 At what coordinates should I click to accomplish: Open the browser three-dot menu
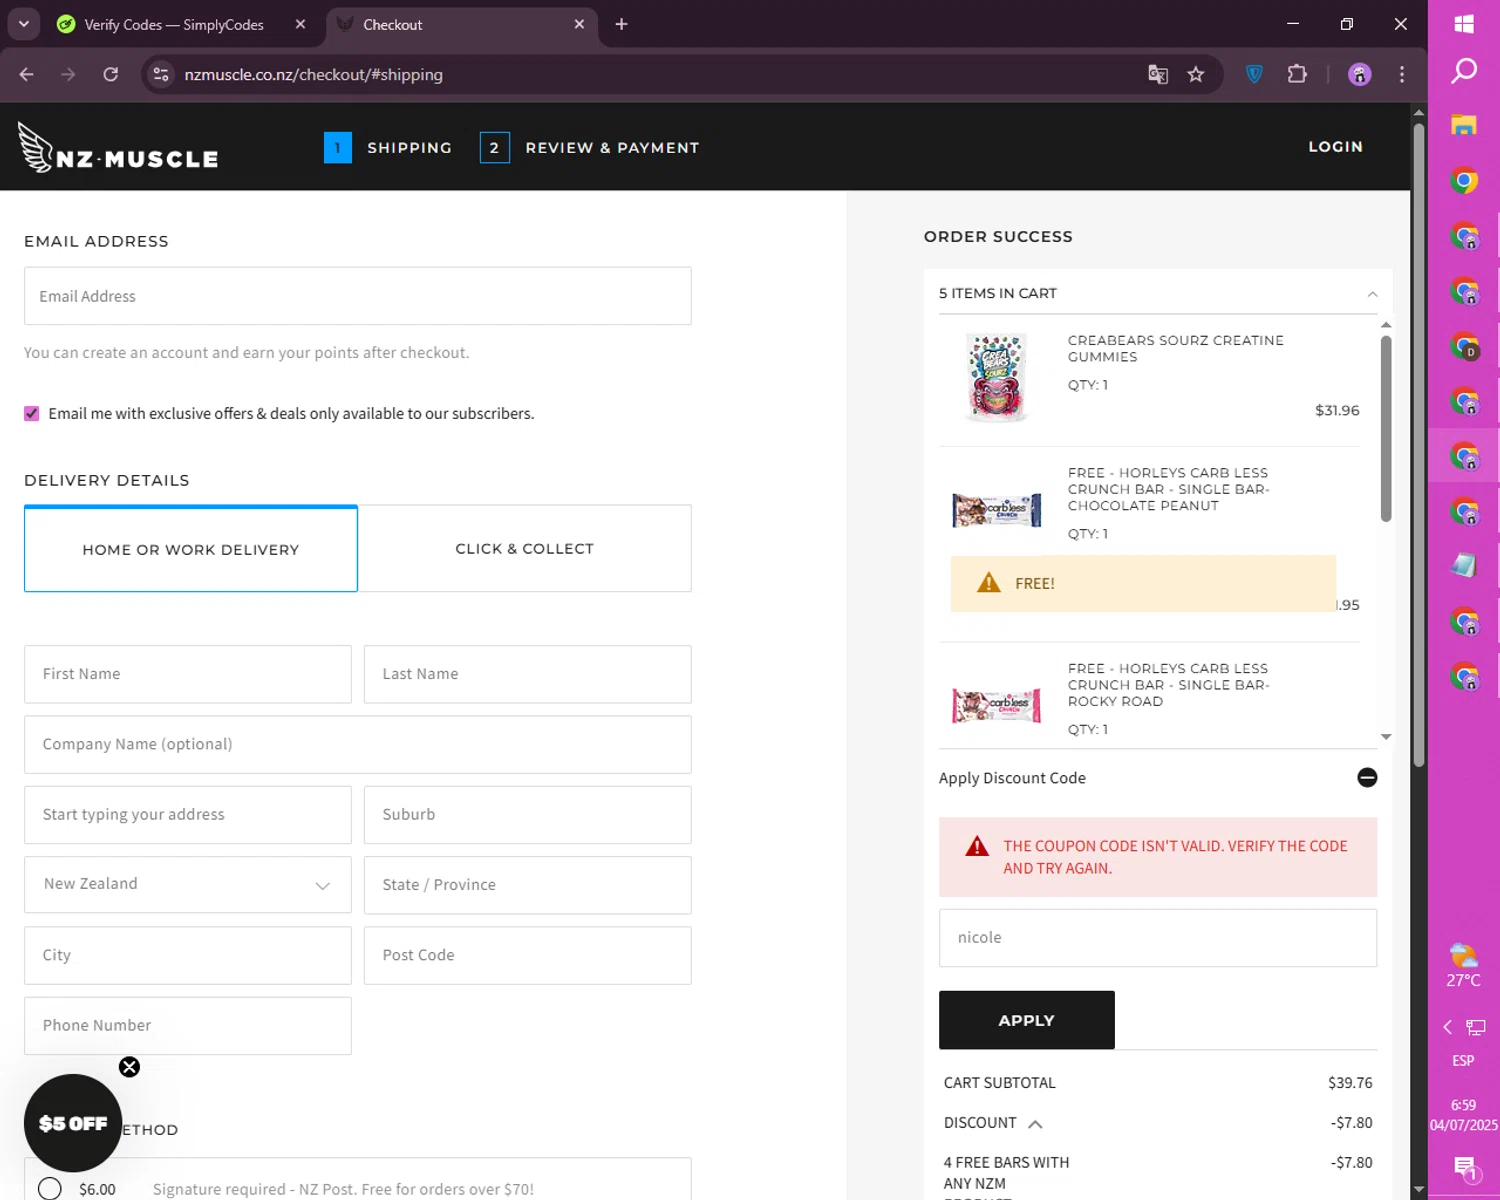pyautogui.click(x=1402, y=75)
